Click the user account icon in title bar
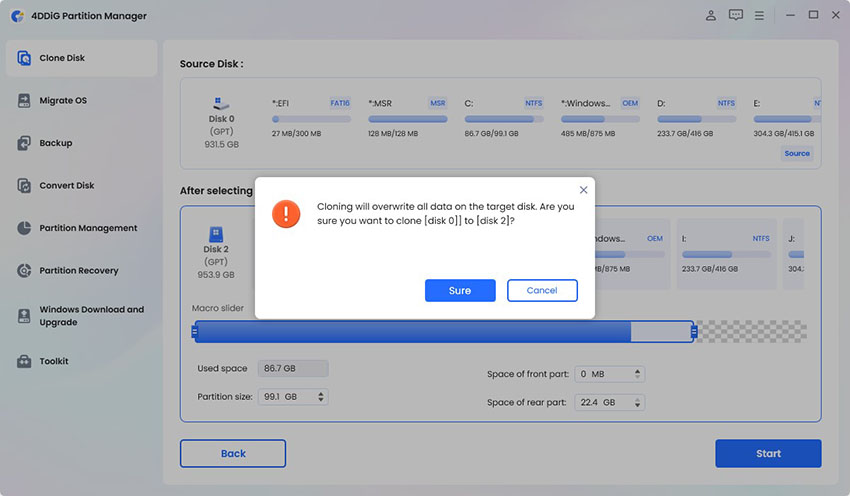Screen dimensions: 850x496 coord(710,15)
